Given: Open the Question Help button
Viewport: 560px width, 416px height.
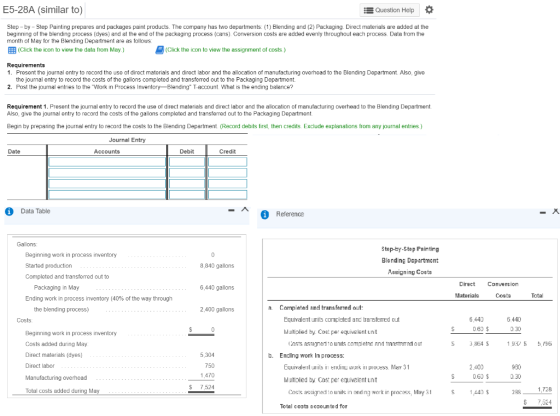Looking at the screenshot, I should point(389,10).
